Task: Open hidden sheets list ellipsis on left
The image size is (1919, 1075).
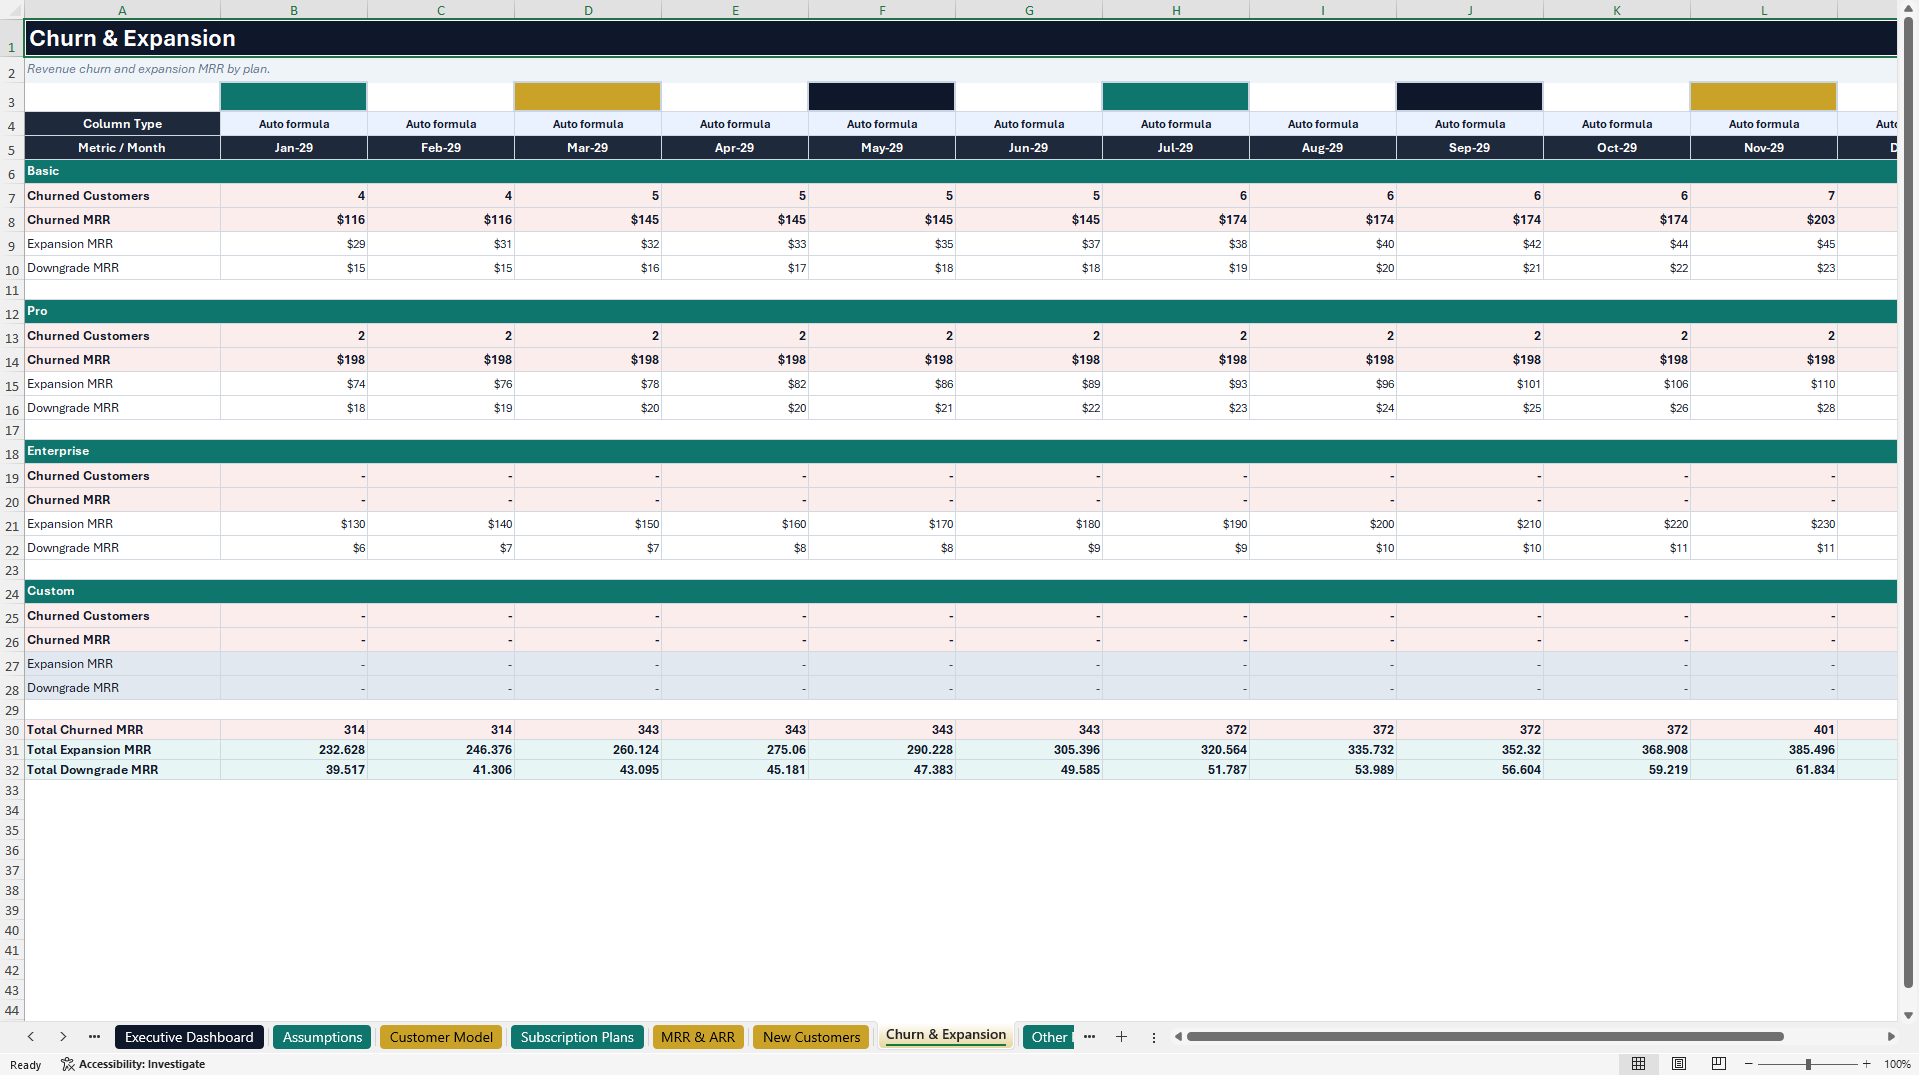Action: pos(94,1037)
